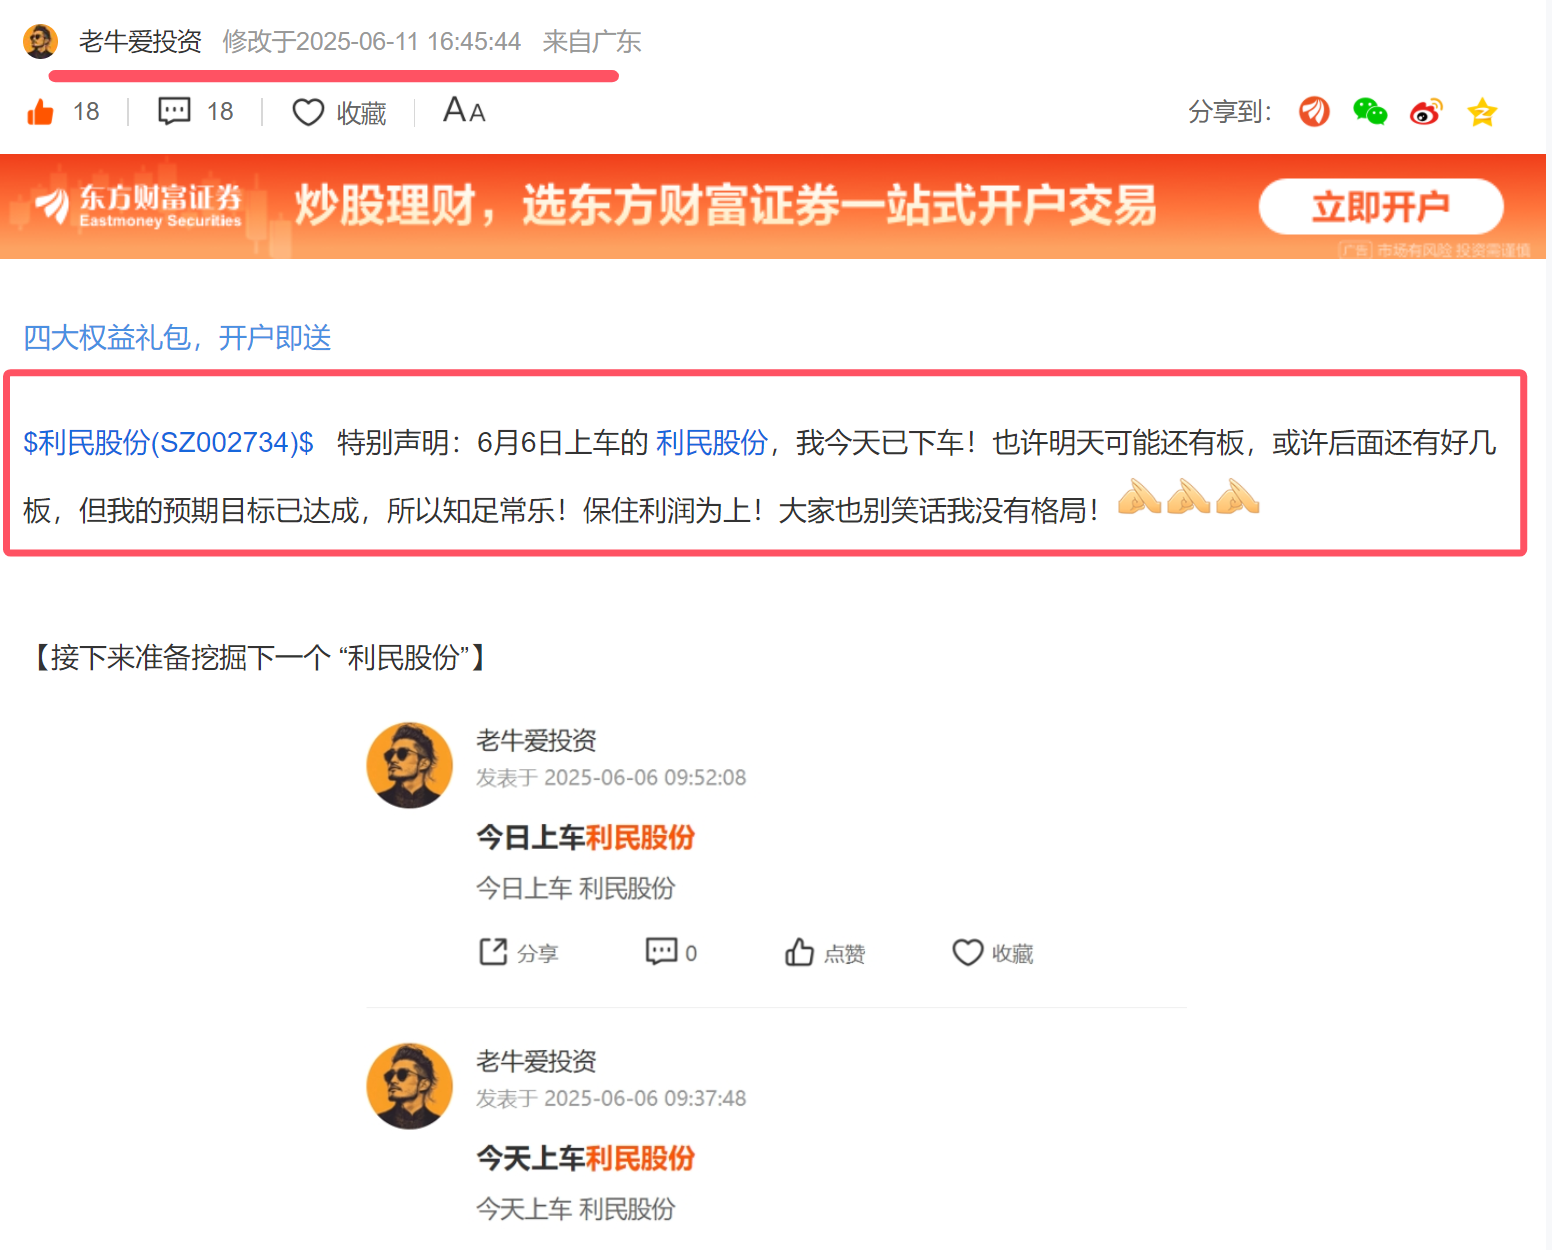Open username 老牛爱投资 on 09:52:08 post

point(536,740)
